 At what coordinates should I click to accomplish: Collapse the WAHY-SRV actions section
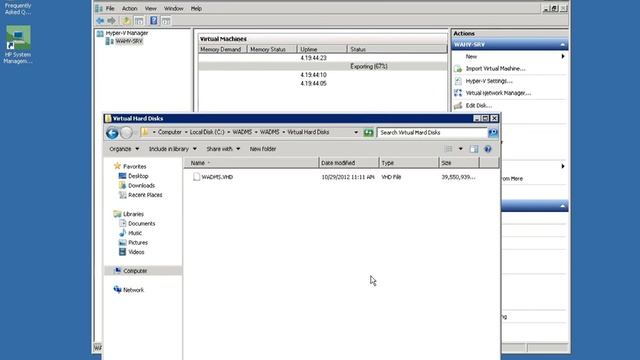[x=563, y=44]
